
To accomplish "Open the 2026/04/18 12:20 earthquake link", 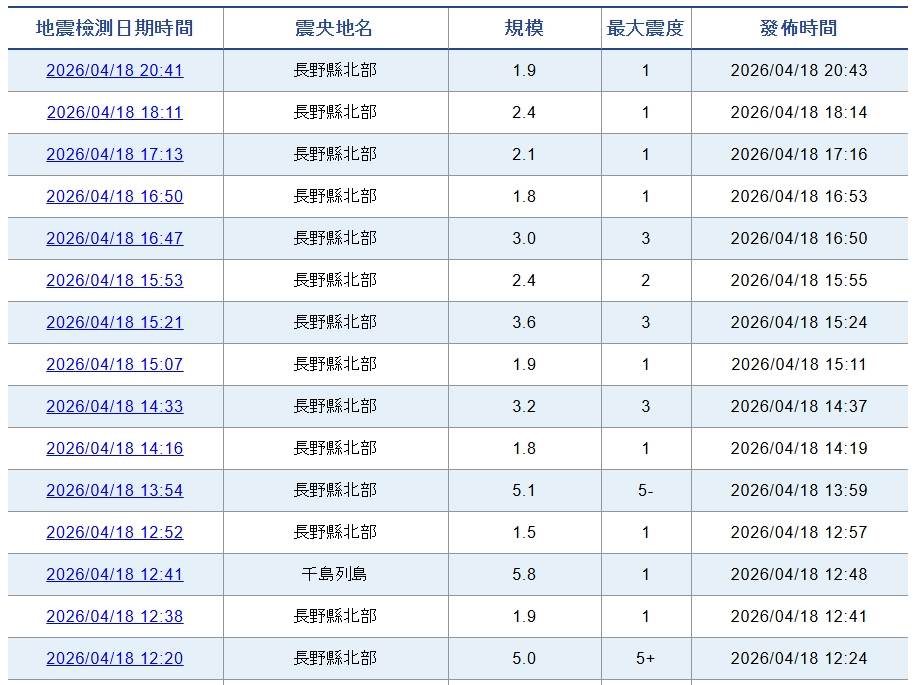I will (115, 658).
